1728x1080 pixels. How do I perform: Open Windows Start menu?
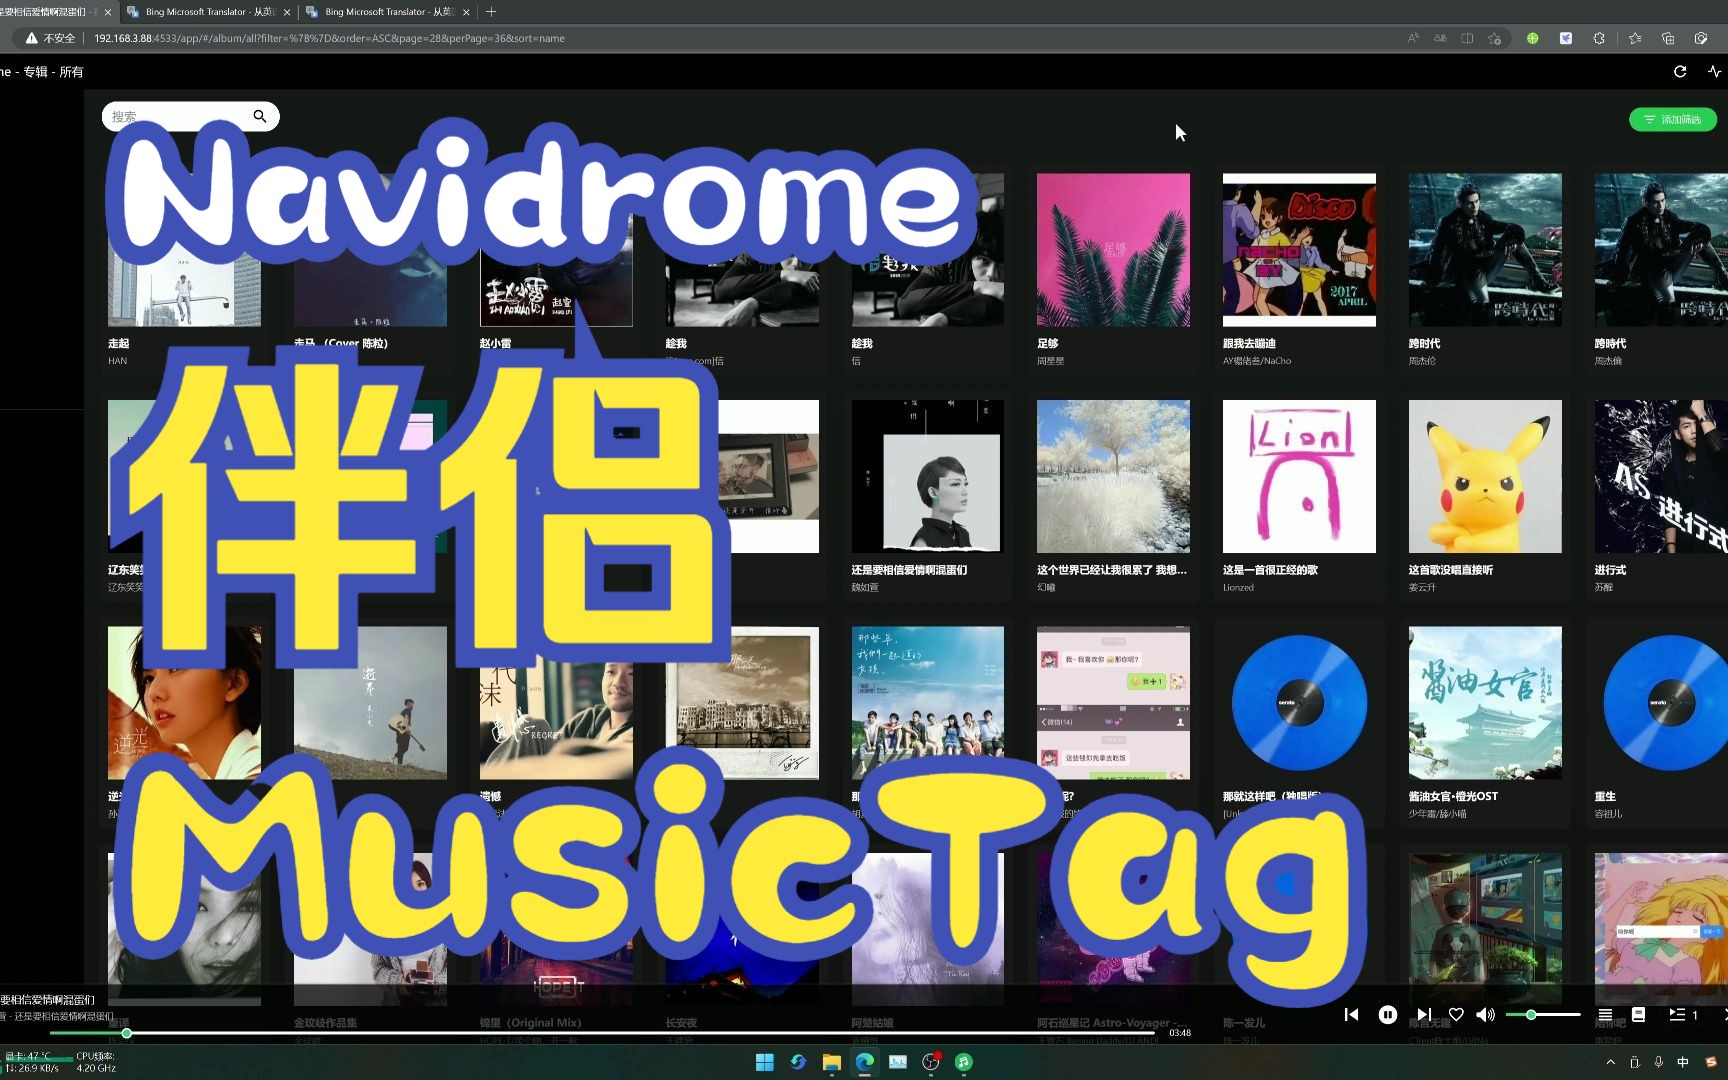point(765,1062)
